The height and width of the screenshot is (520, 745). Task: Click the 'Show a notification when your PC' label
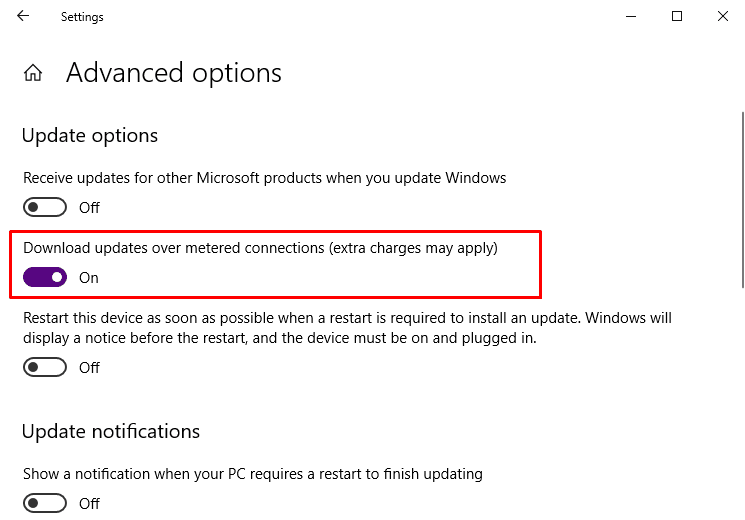click(x=253, y=474)
